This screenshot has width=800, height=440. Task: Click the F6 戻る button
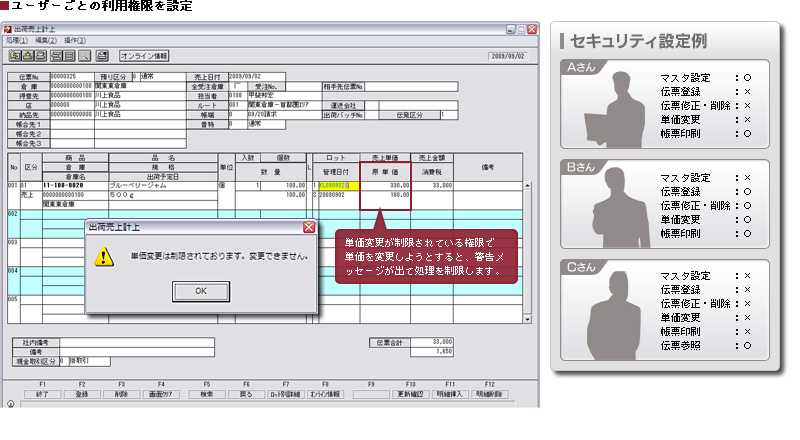coord(246,395)
